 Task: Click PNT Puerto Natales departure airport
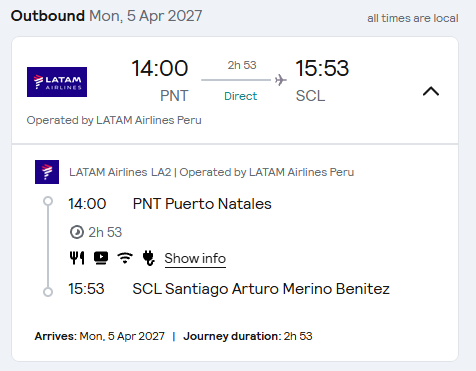202,204
